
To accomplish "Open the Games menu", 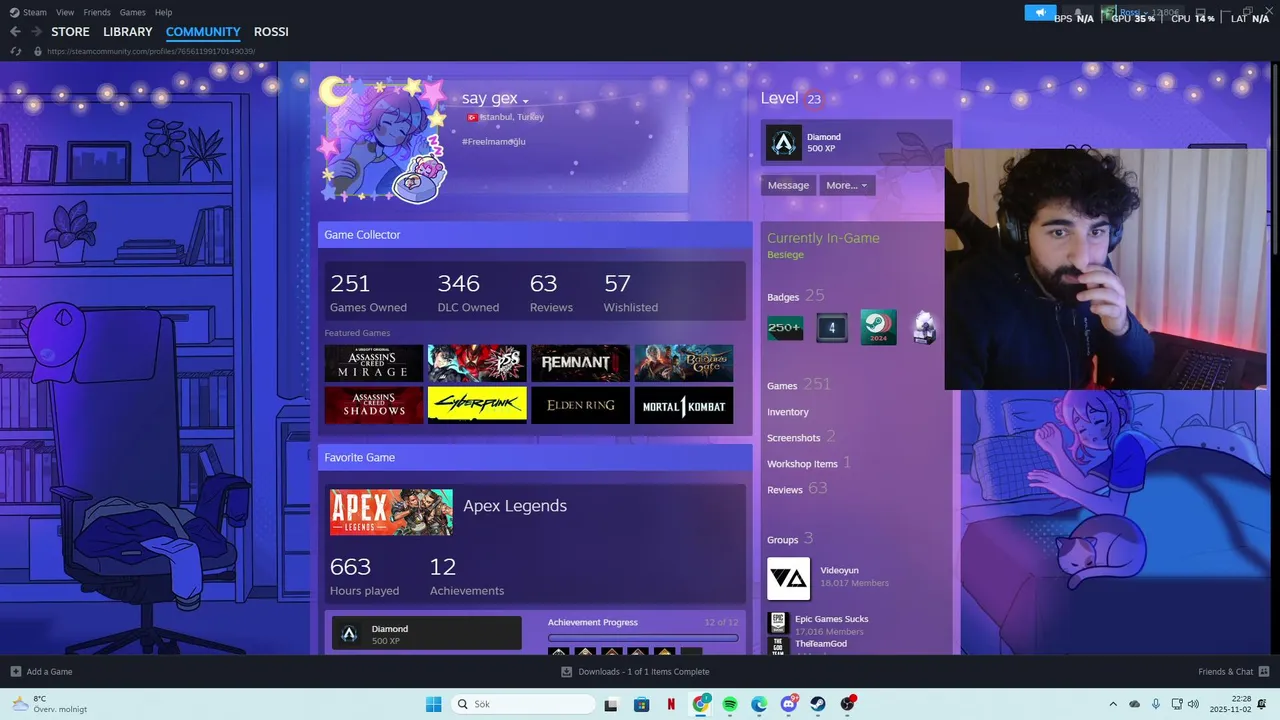I will 132,12.
